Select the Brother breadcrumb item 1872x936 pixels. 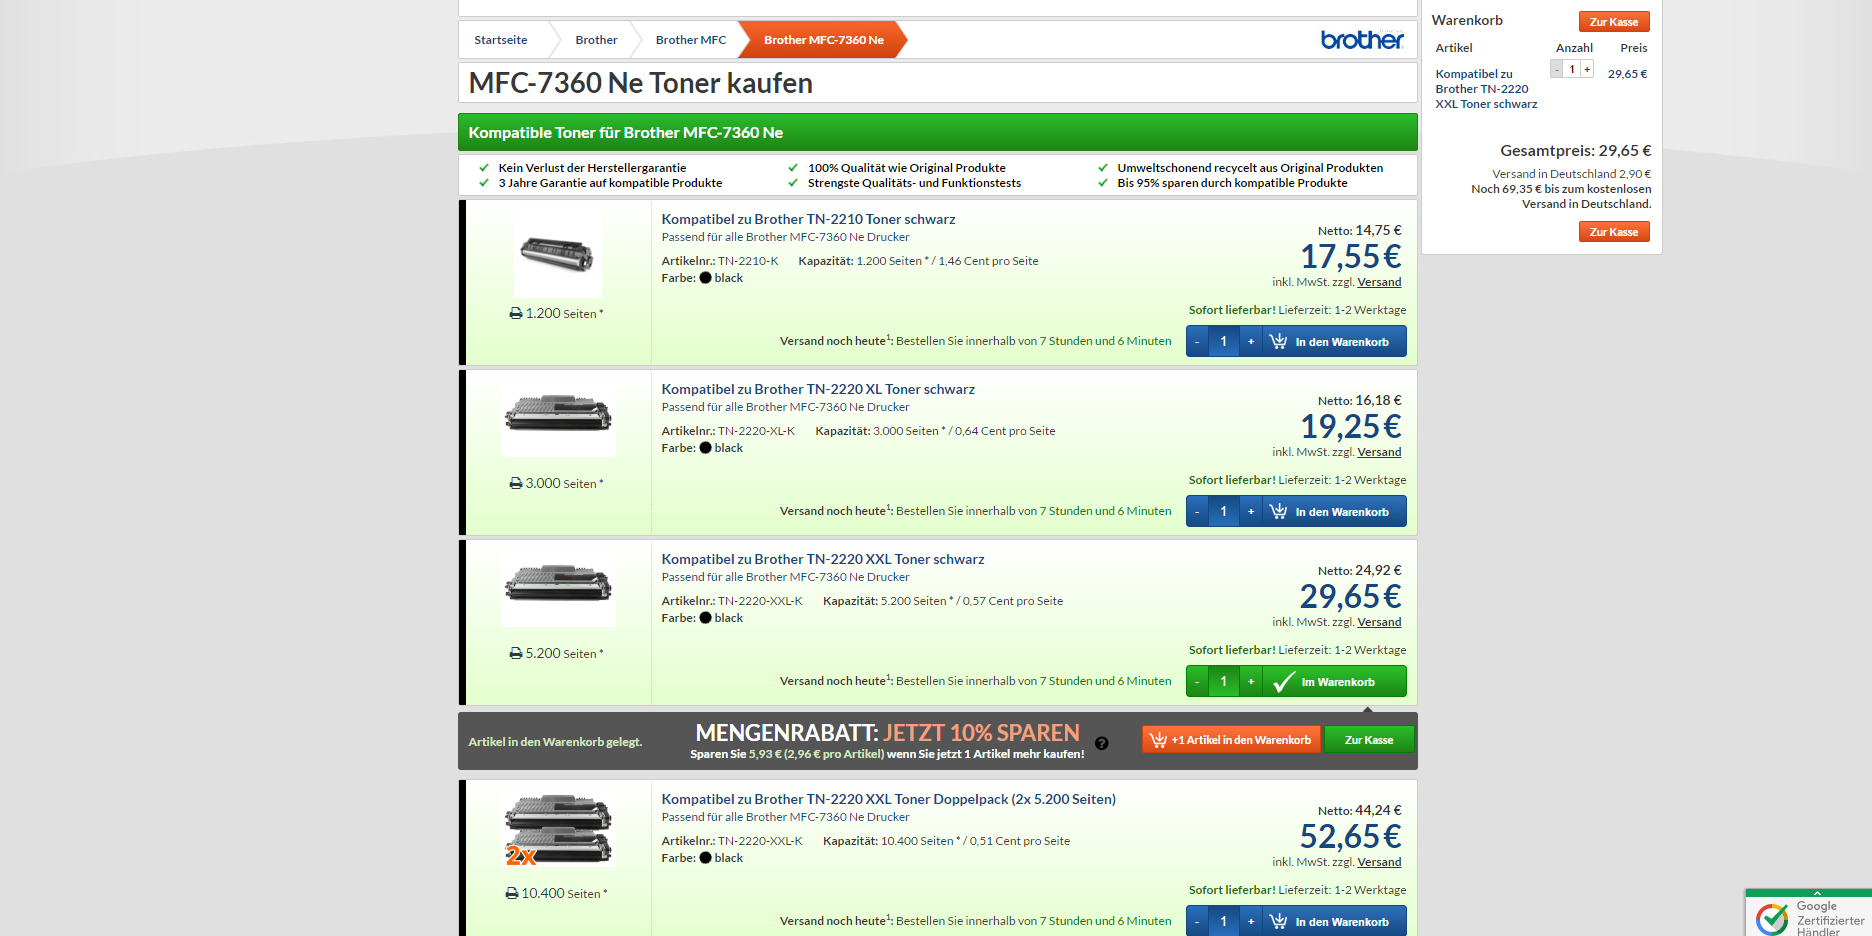[596, 40]
